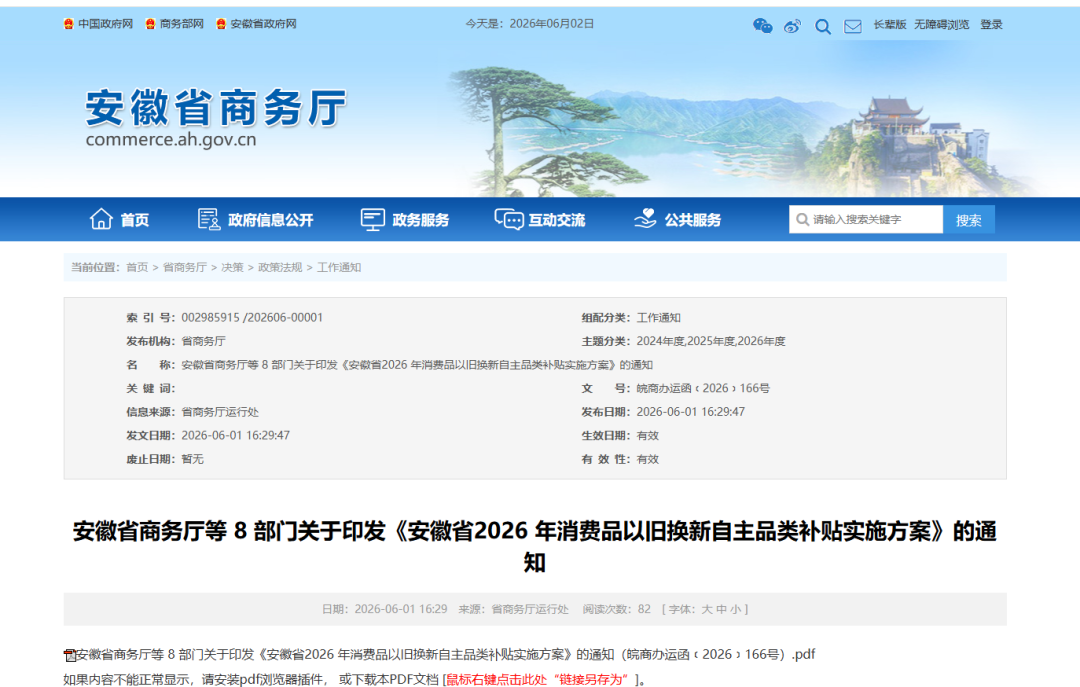Open the mail envelope icon
1080x687 pixels.
pyautogui.click(x=853, y=27)
